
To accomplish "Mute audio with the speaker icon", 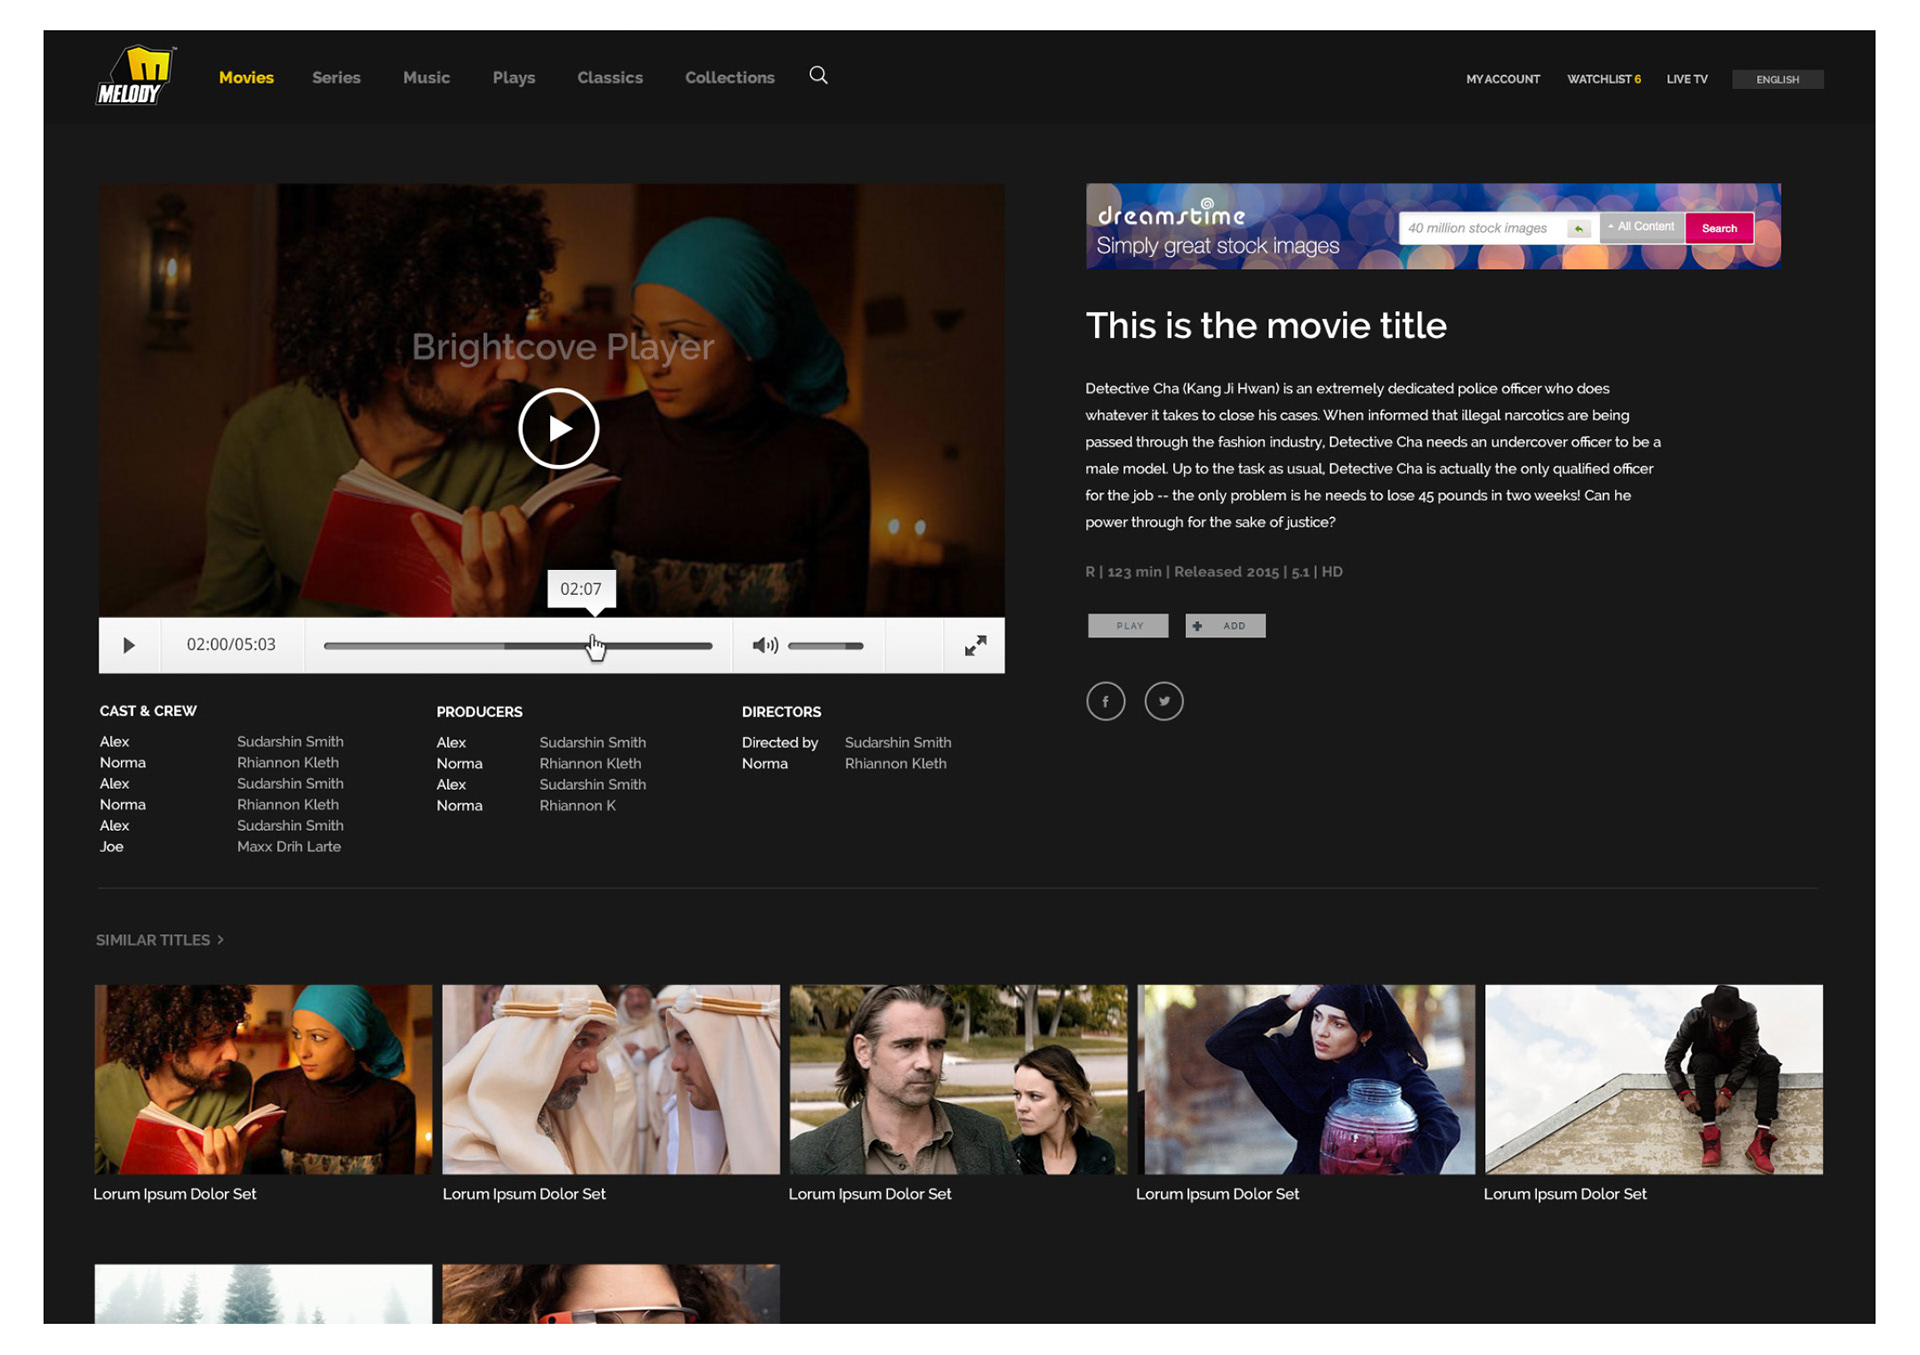I will click(x=765, y=646).
